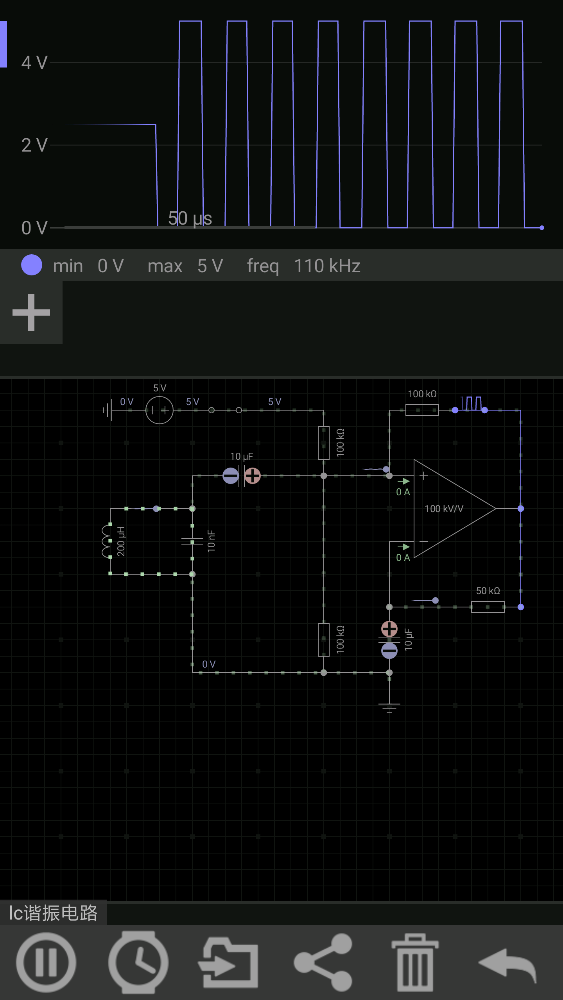Tap the 50 µs time scale label
563x1000 pixels.
click(x=190, y=219)
